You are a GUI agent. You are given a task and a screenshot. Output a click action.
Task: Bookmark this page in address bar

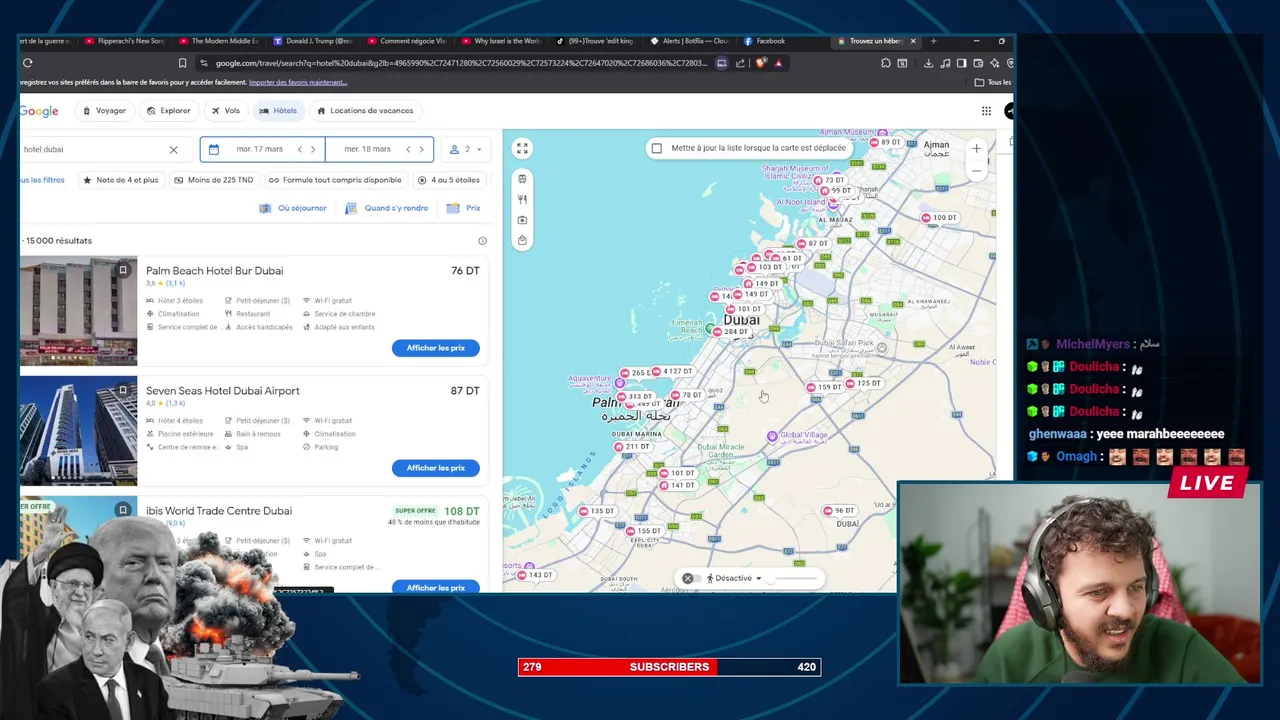click(x=182, y=63)
